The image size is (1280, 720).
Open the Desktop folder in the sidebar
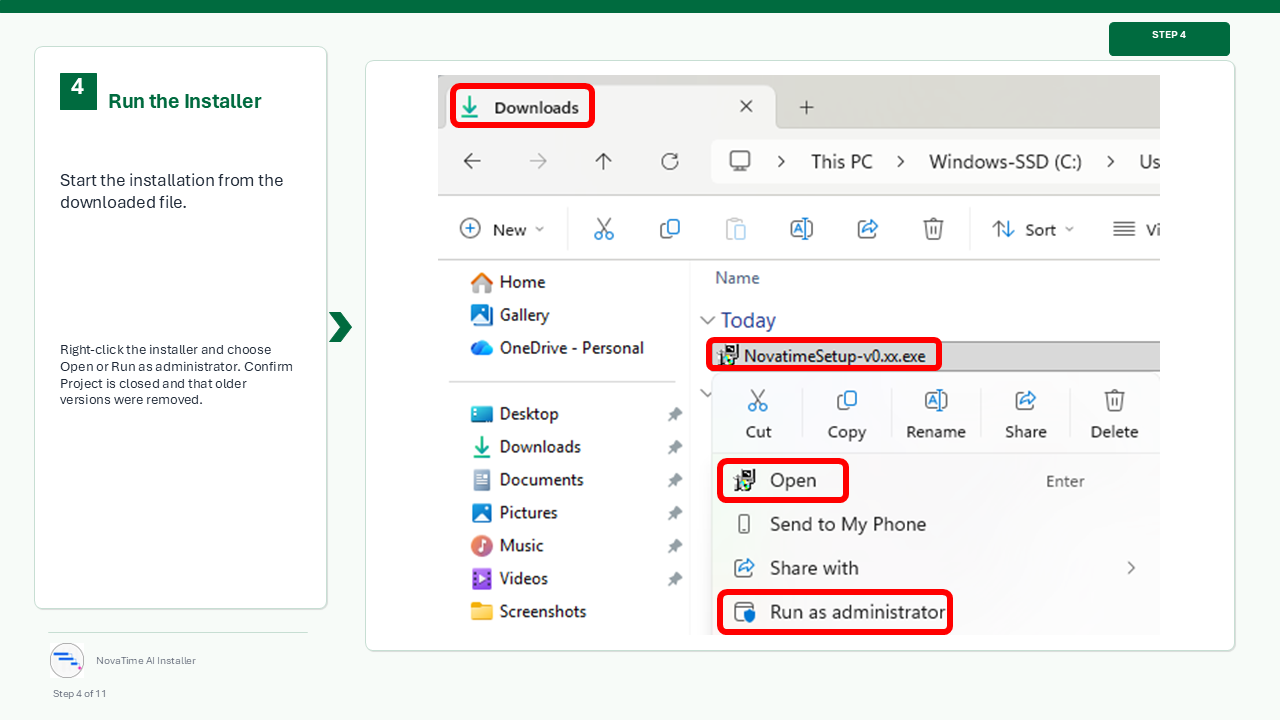click(x=514, y=414)
